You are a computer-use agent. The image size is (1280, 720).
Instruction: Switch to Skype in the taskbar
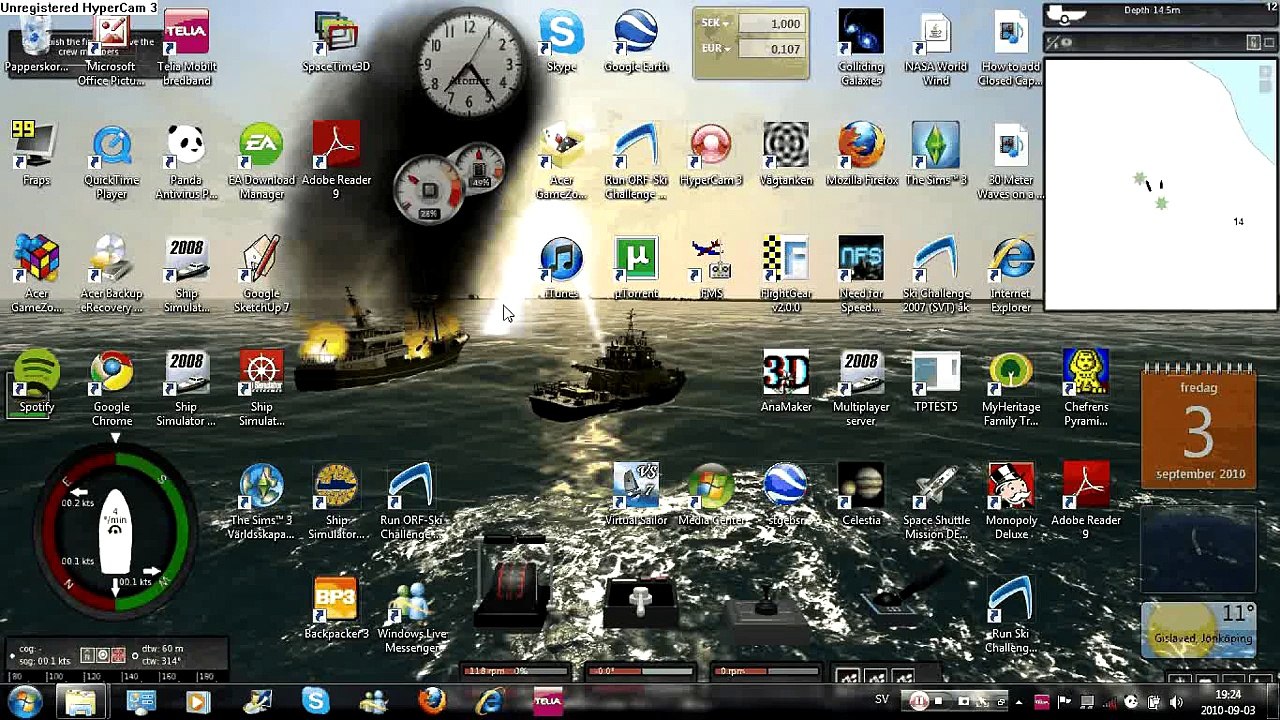tap(315, 701)
